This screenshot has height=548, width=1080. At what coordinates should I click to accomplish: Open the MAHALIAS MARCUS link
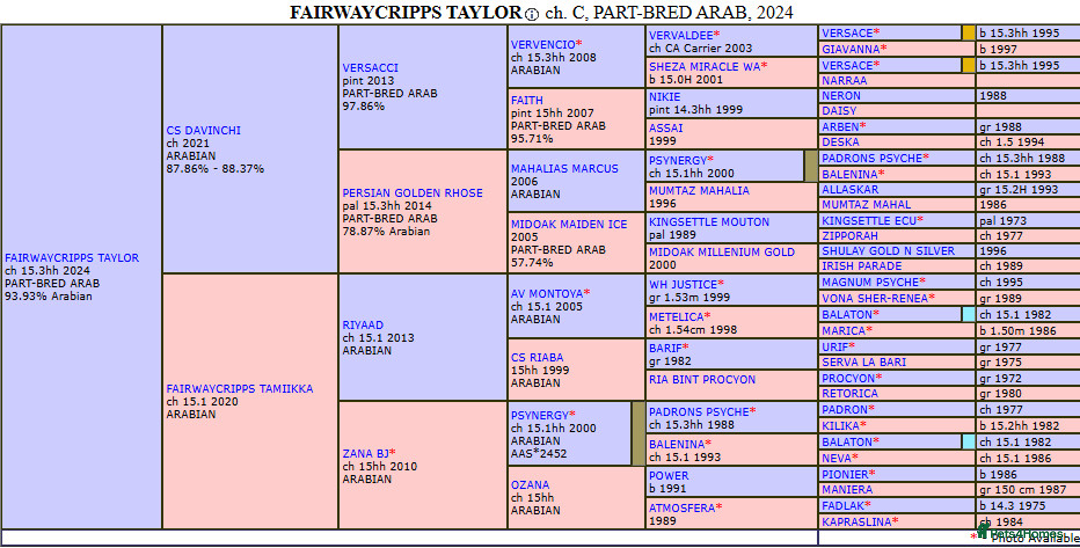point(564,168)
